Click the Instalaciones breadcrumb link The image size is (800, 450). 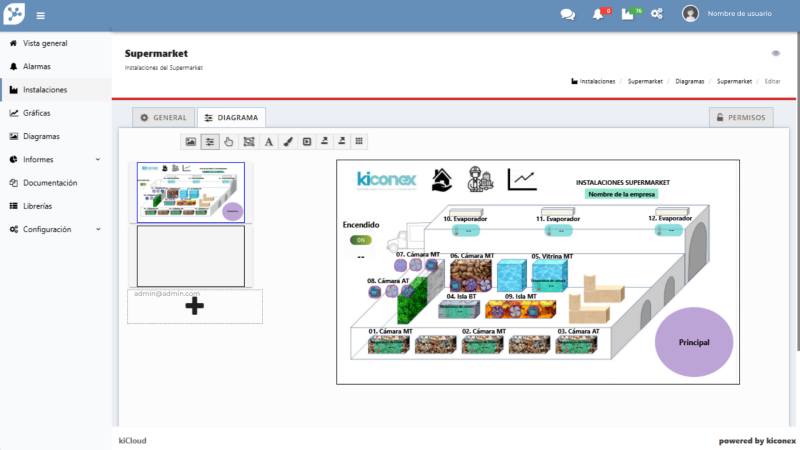[593, 81]
